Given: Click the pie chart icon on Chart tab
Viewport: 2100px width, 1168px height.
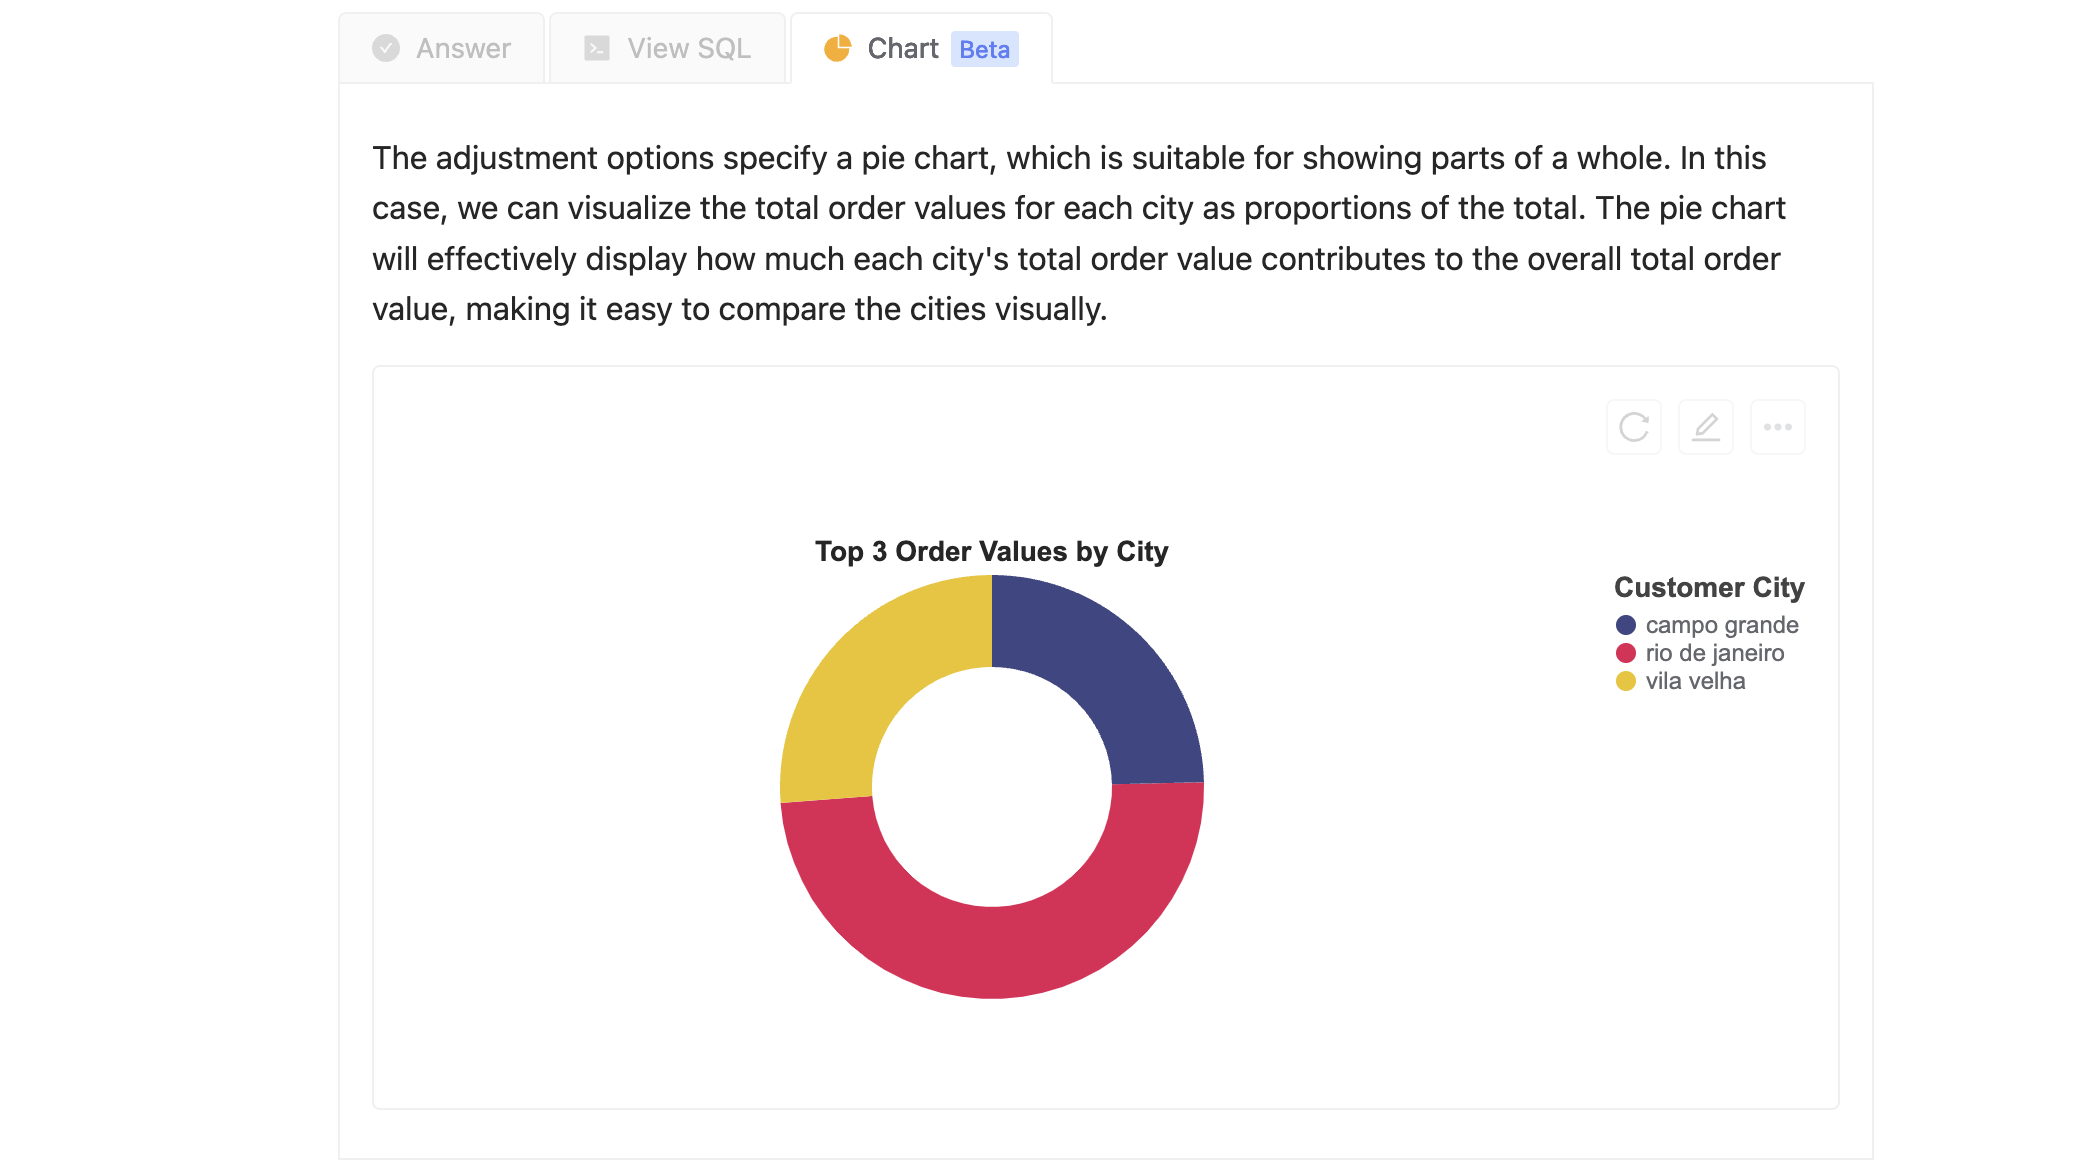Looking at the screenshot, I should [837, 48].
